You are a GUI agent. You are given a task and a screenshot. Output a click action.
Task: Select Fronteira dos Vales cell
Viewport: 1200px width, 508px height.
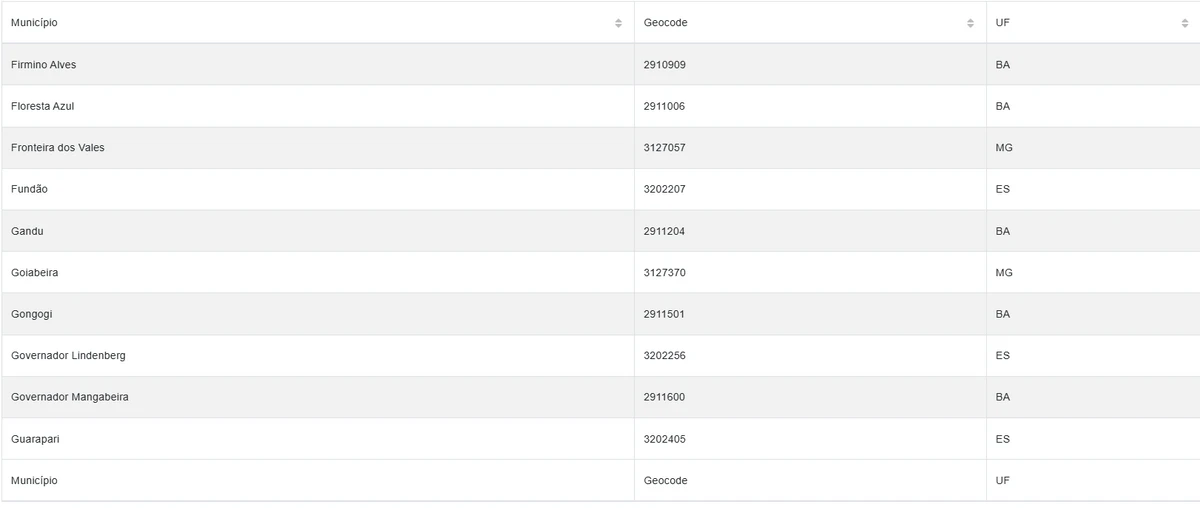(x=57, y=148)
